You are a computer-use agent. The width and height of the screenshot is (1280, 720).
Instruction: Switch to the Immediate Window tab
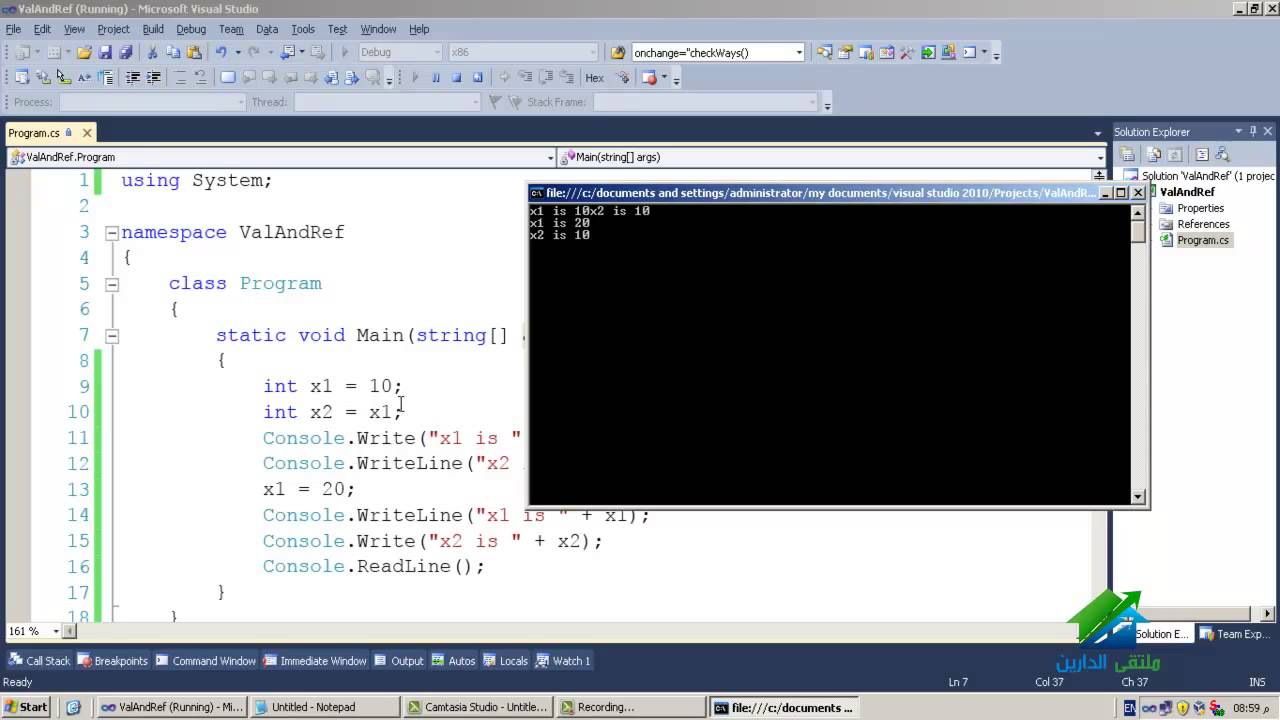click(314, 660)
